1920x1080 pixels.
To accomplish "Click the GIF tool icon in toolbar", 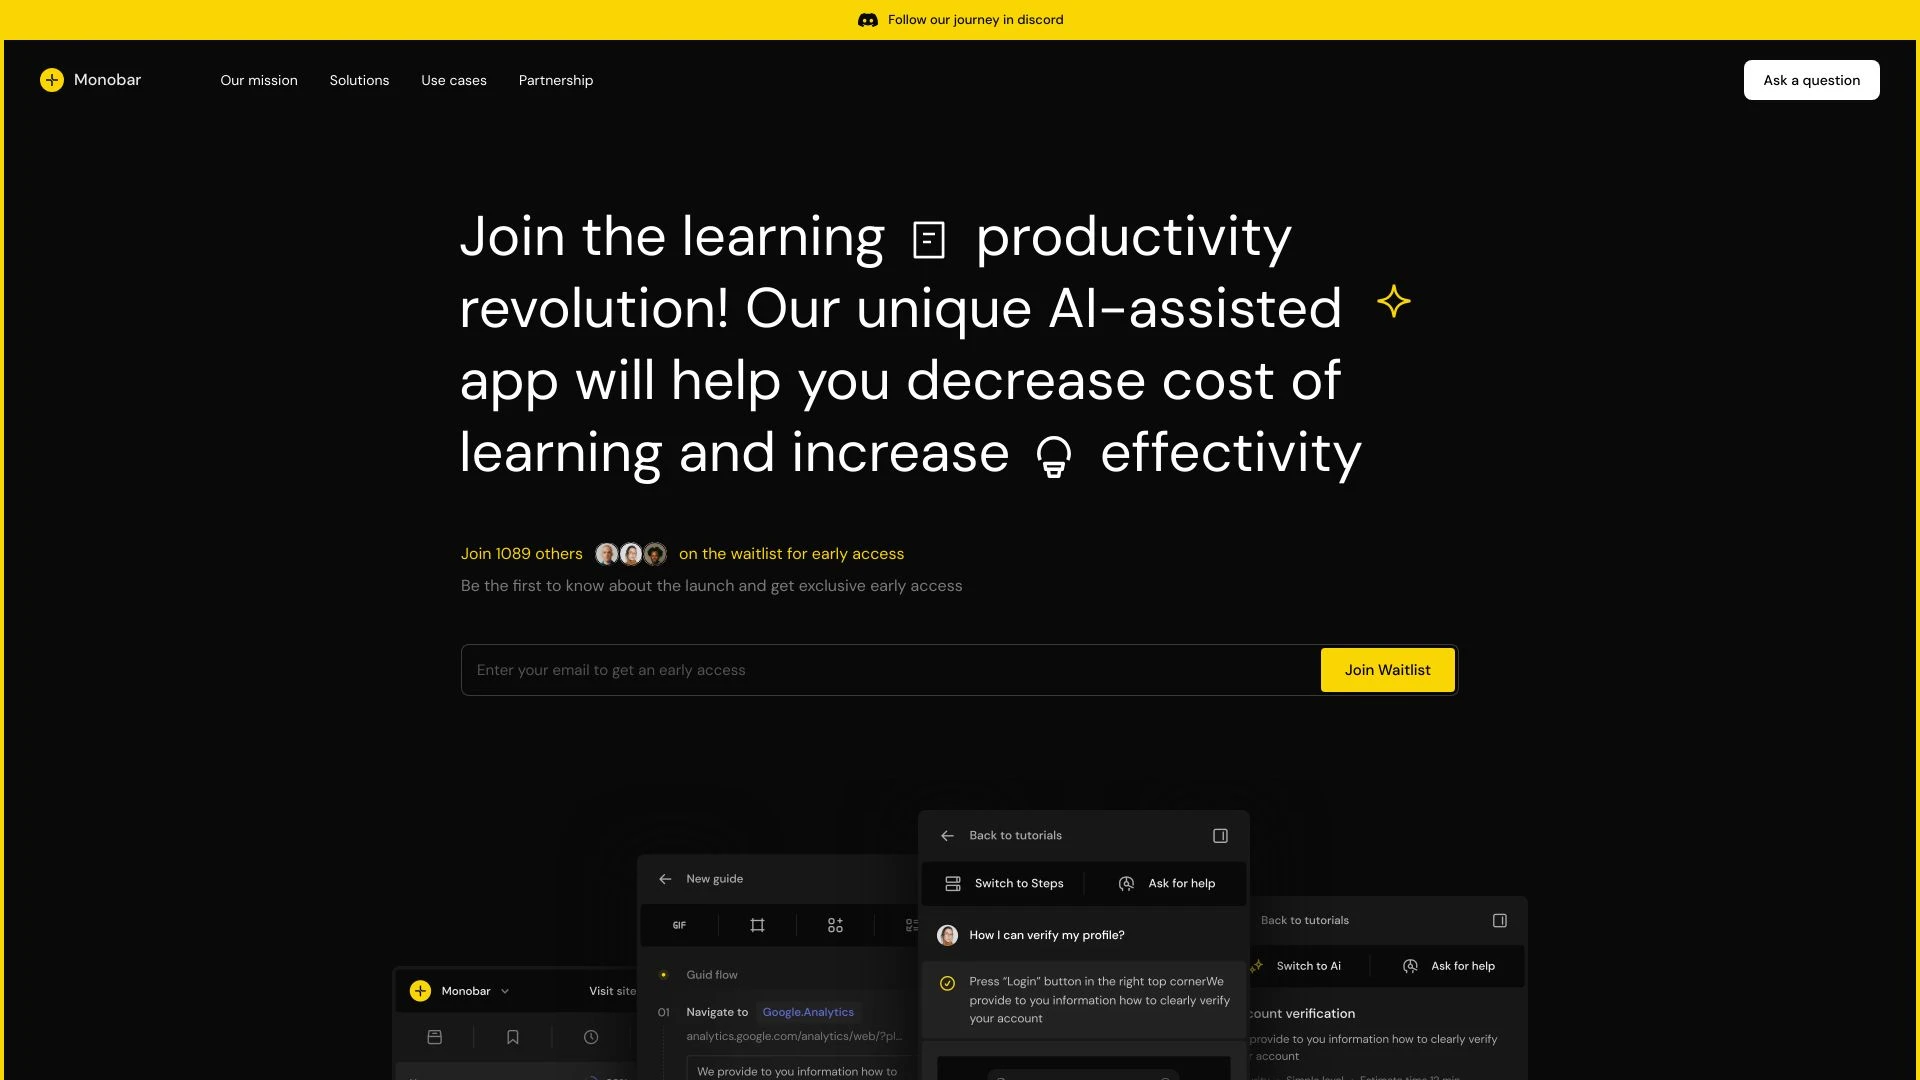I will coord(679,924).
